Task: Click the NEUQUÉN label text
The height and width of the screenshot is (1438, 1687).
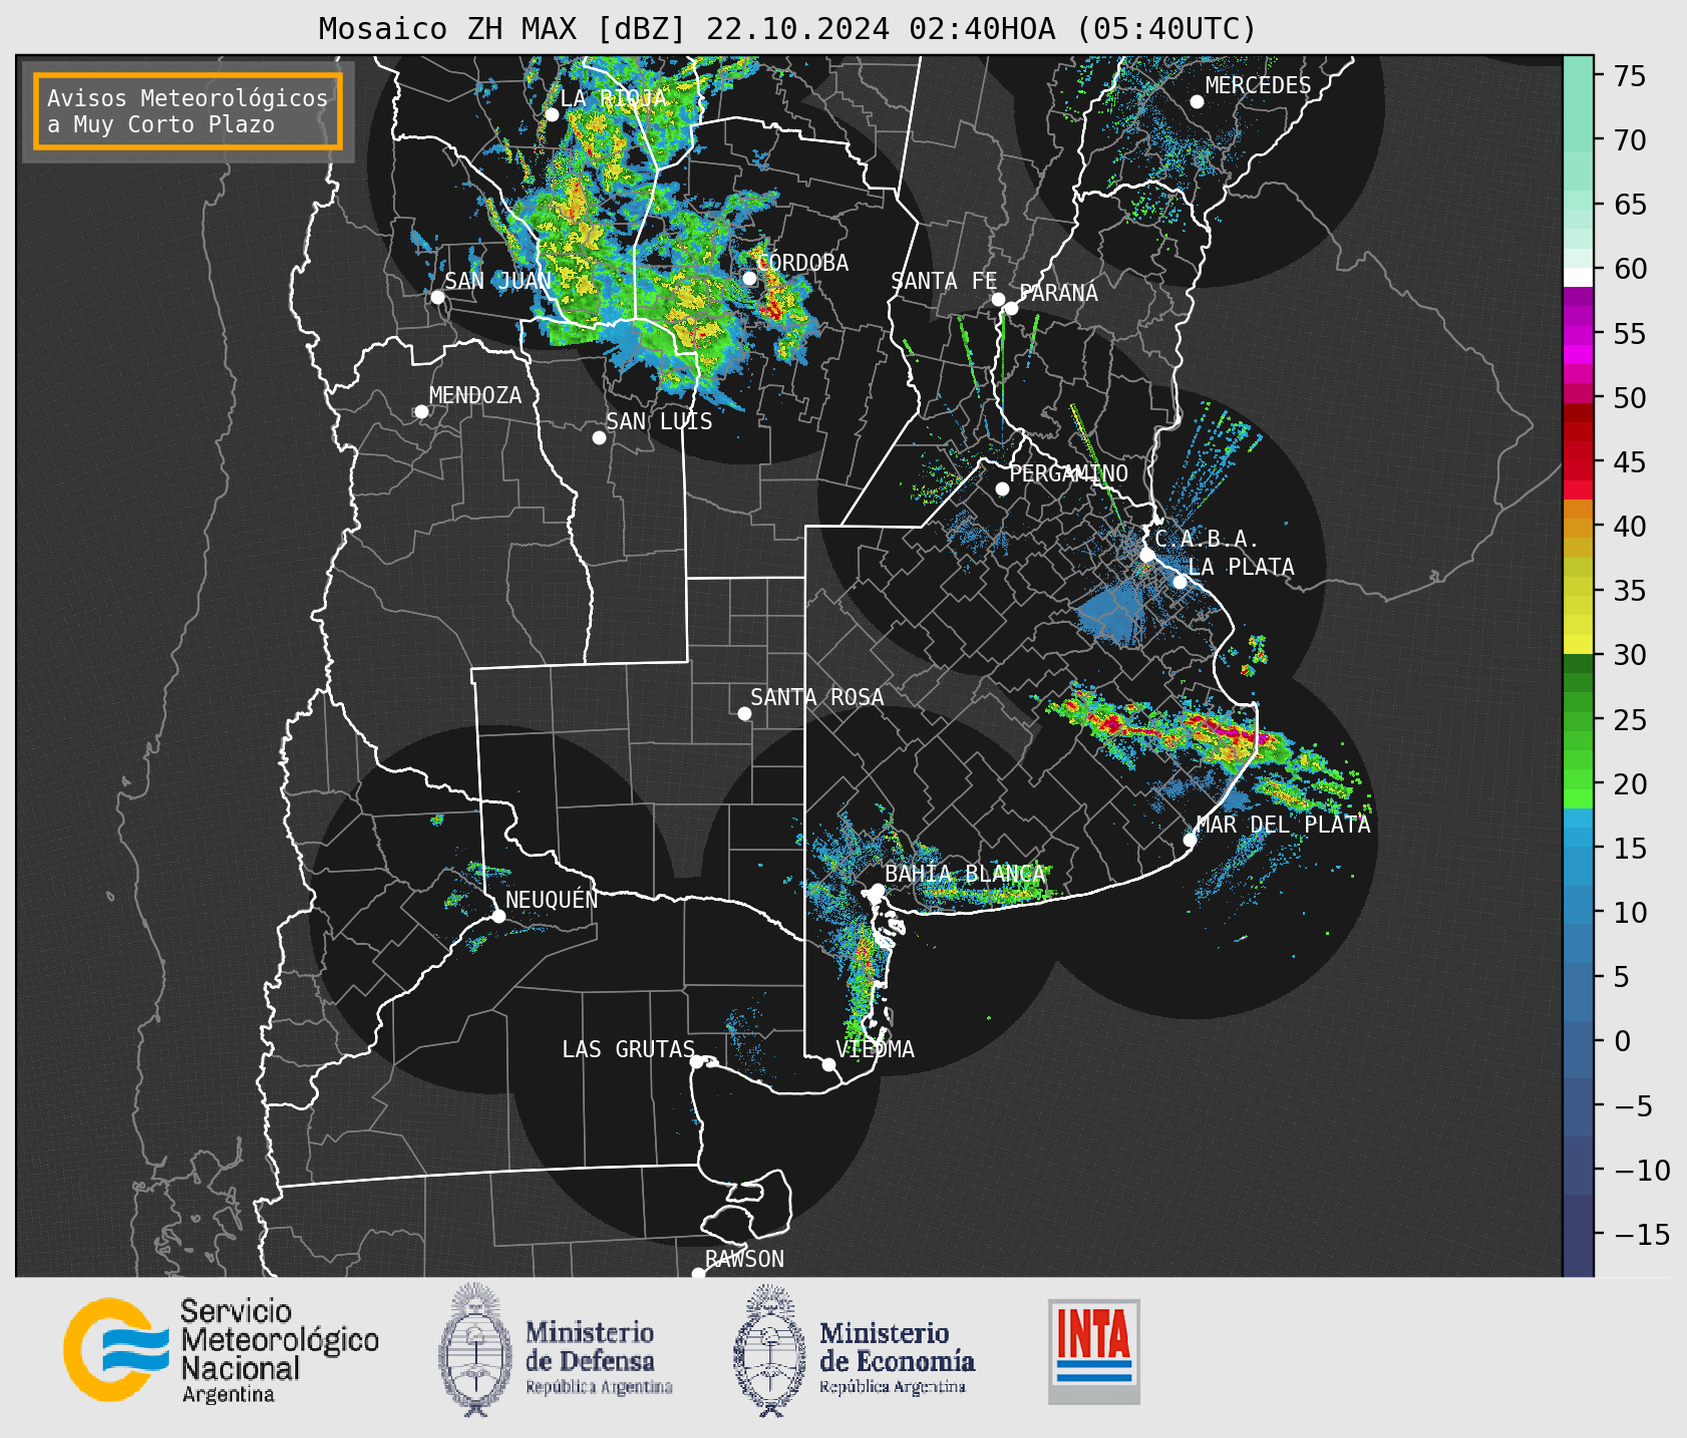Action: (552, 900)
